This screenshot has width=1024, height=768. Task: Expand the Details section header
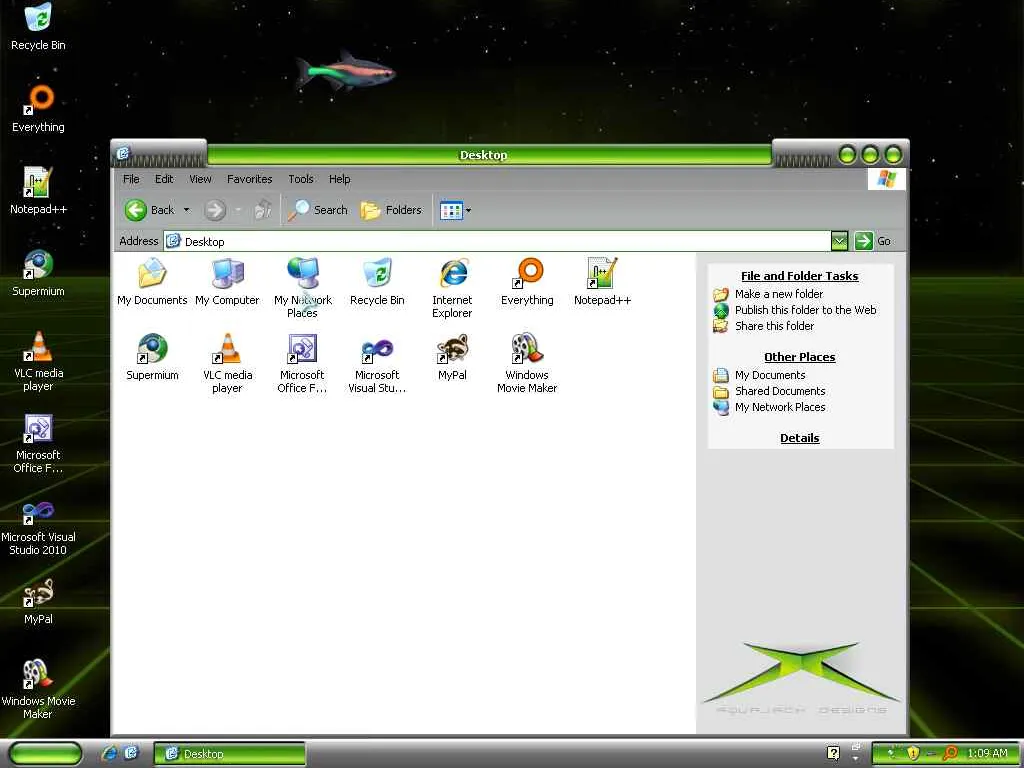[799, 438]
